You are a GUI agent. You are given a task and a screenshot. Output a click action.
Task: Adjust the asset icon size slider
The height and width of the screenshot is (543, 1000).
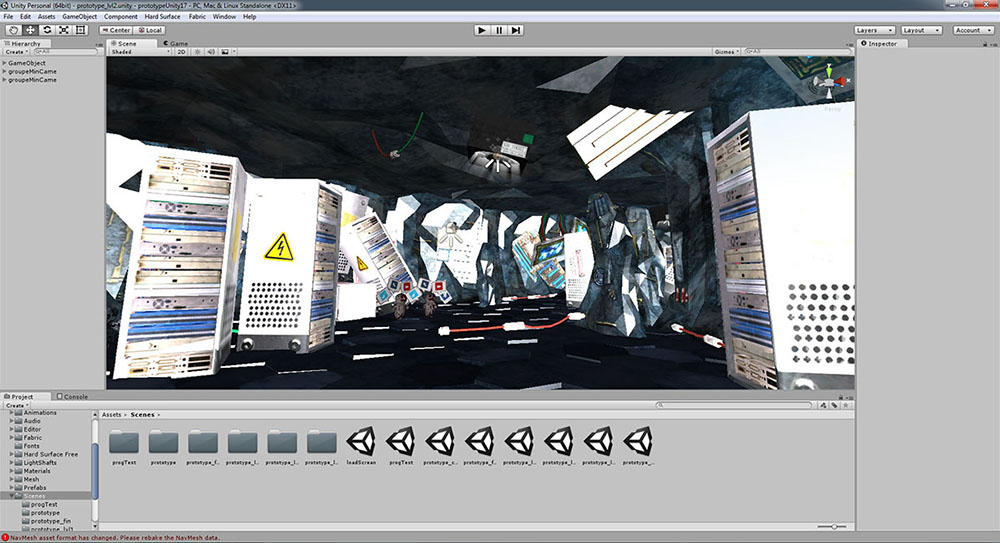pyautogui.click(x=832, y=526)
